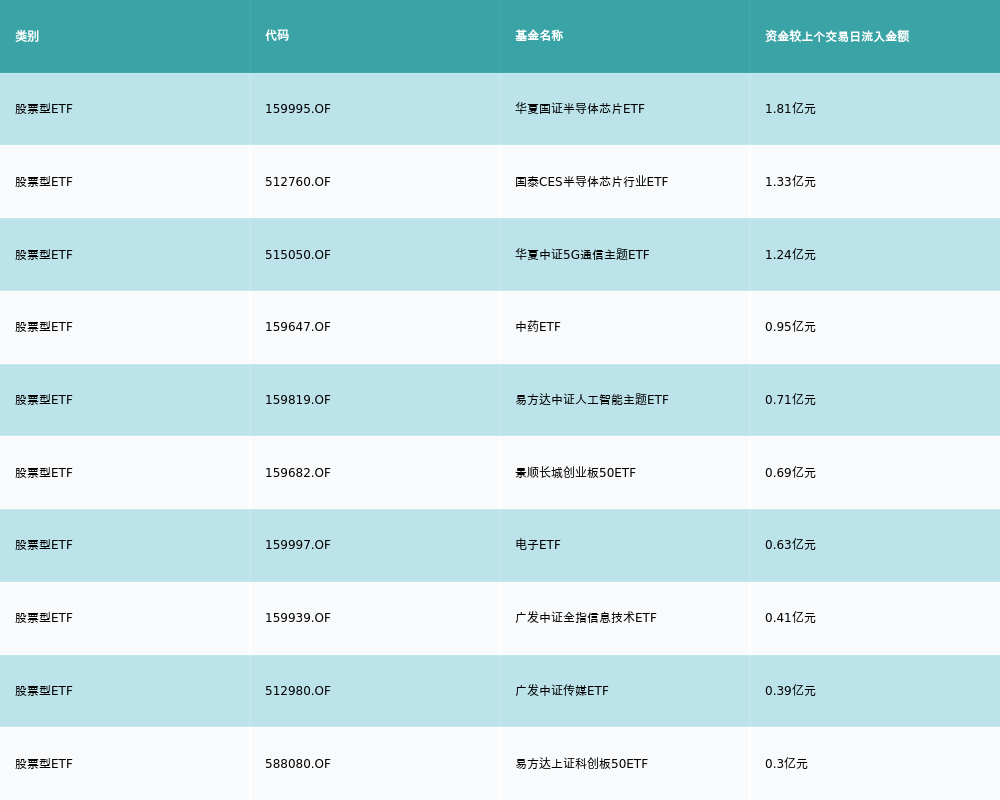Click 股票型ETF in the 588080.OF row
This screenshot has width=1000, height=800.
point(44,764)
